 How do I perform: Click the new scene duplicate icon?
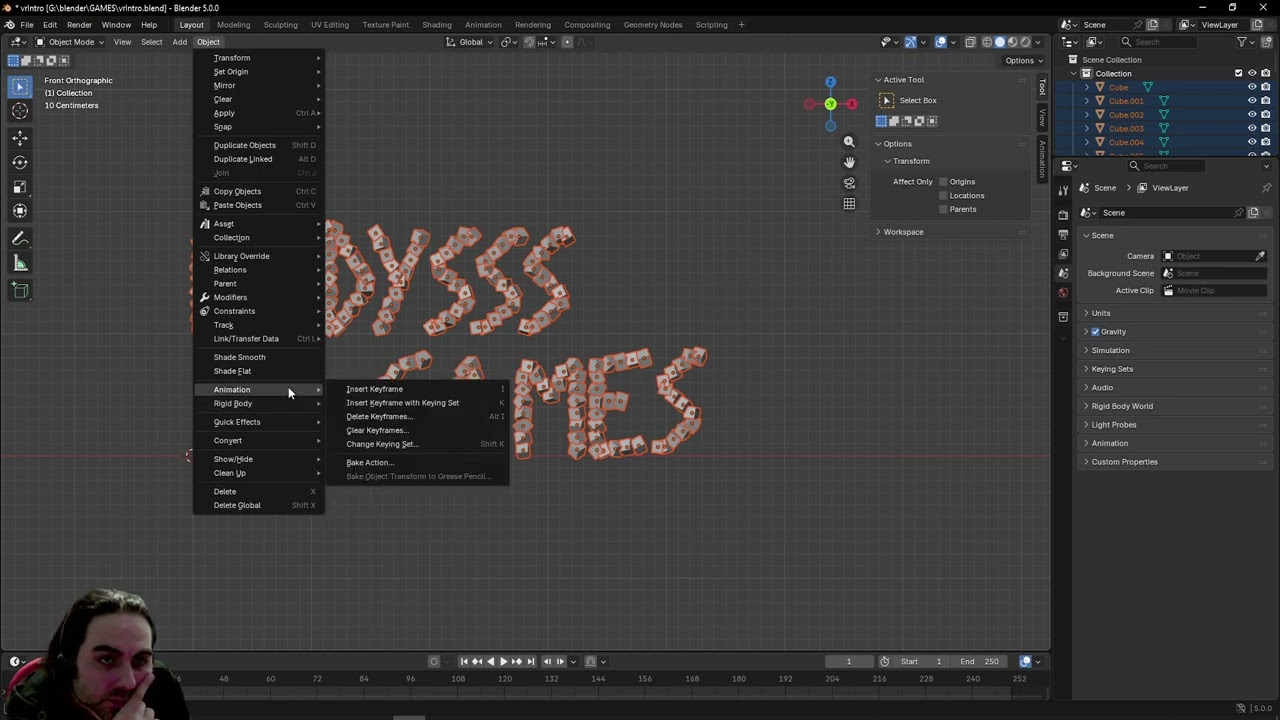pos(1253,213)
